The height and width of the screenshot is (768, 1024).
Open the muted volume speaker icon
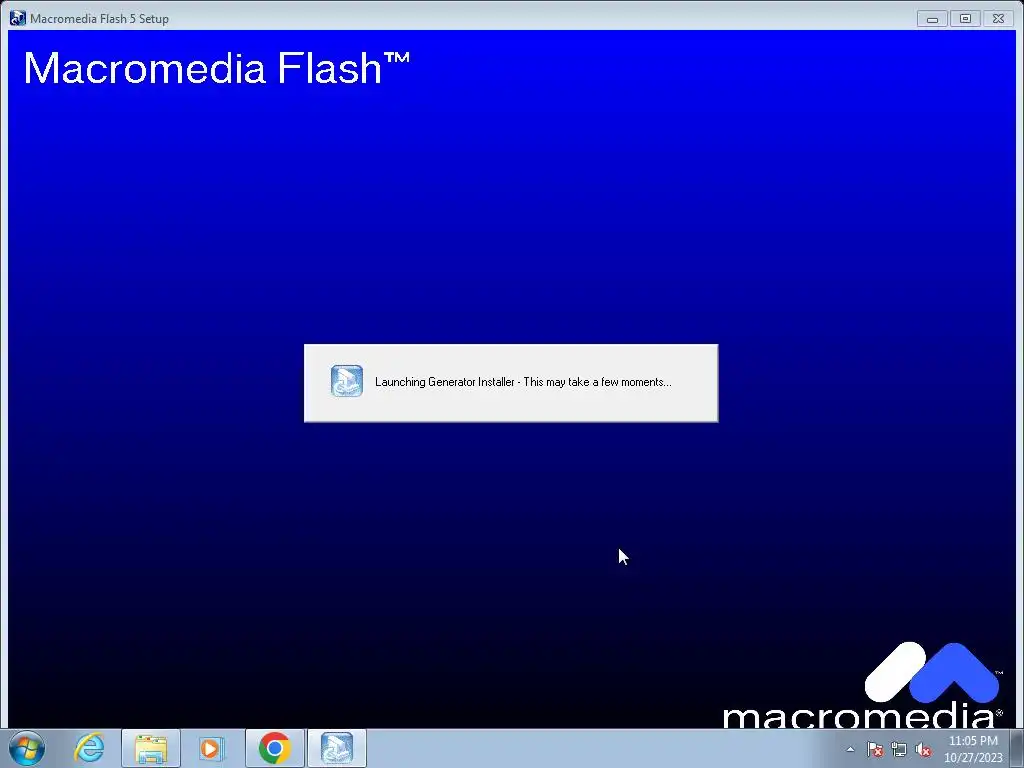(x=923, y=749)
